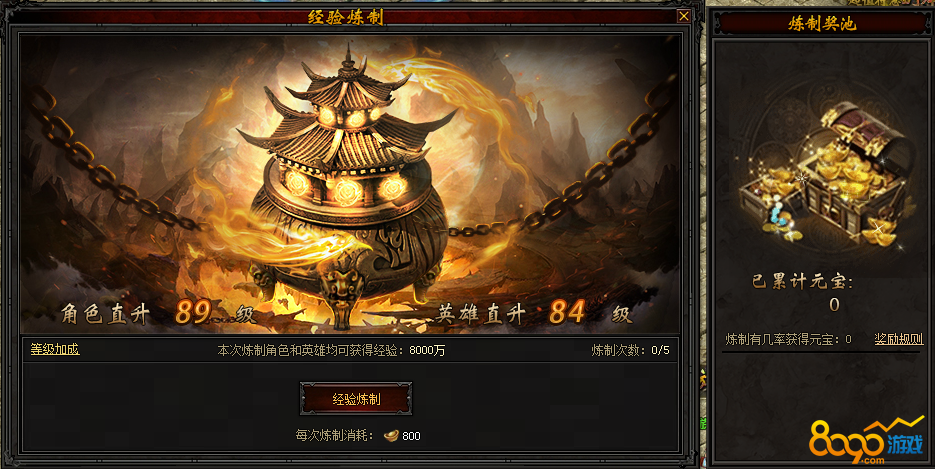Click the 炼制有几率获得元宝 text
Screen dimensions: 935x469
tap(788, 339)
